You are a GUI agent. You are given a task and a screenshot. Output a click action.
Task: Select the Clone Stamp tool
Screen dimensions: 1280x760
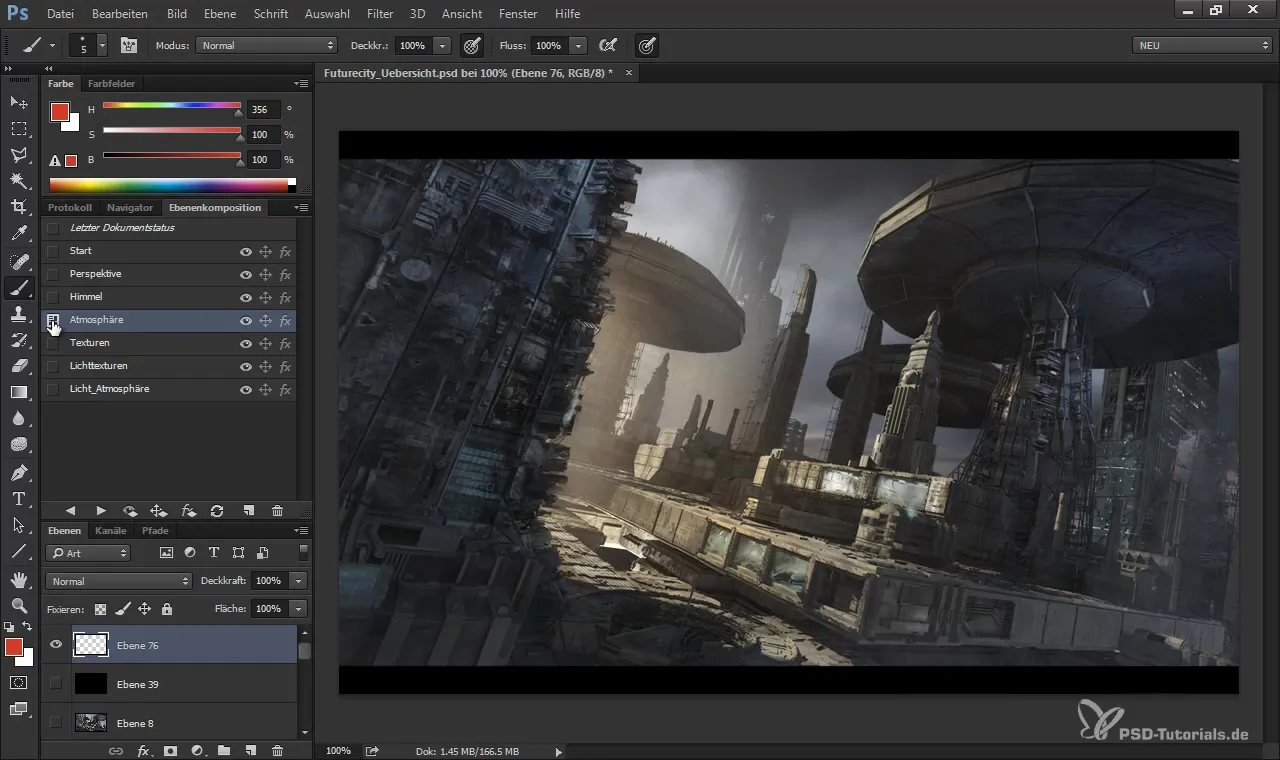pos(19,314)
